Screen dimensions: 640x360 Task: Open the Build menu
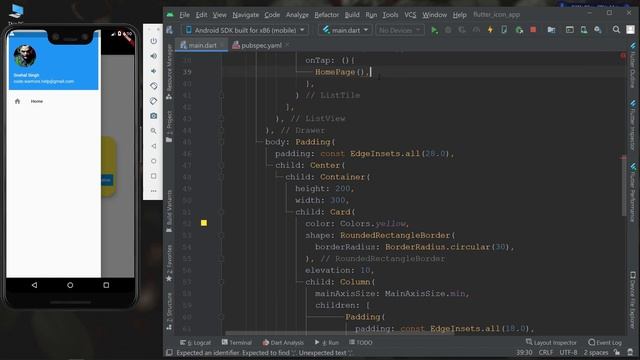pos(352,15)
